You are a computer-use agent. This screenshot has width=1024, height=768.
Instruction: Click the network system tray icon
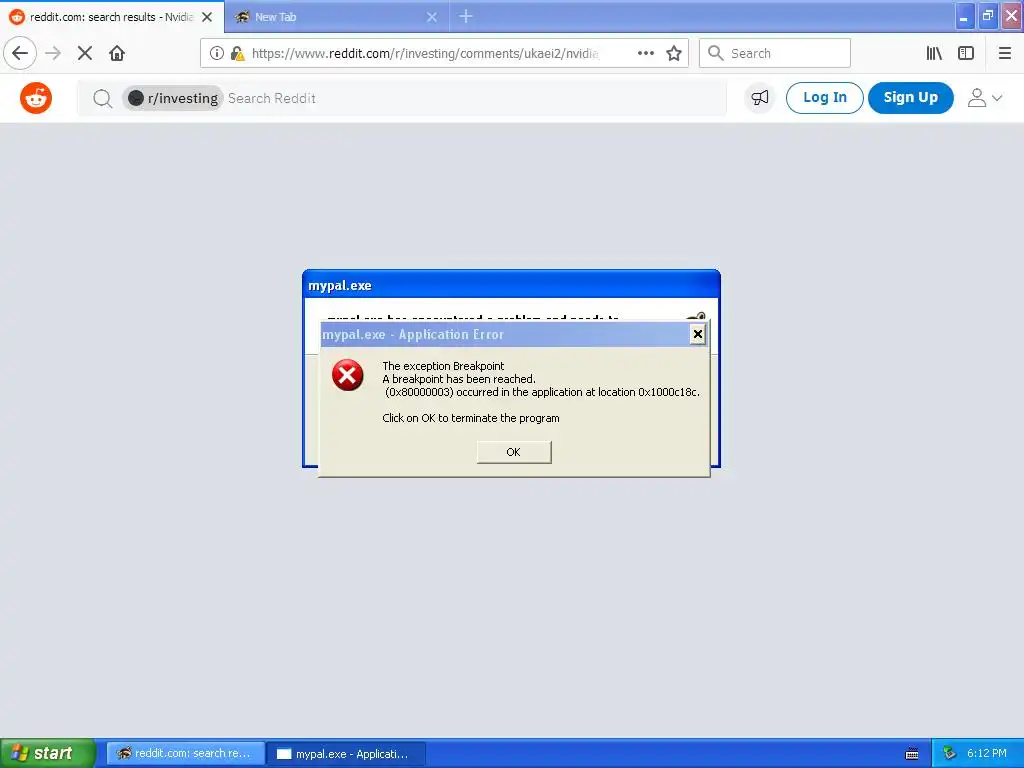pyautogui.click(x=950, y=754)
